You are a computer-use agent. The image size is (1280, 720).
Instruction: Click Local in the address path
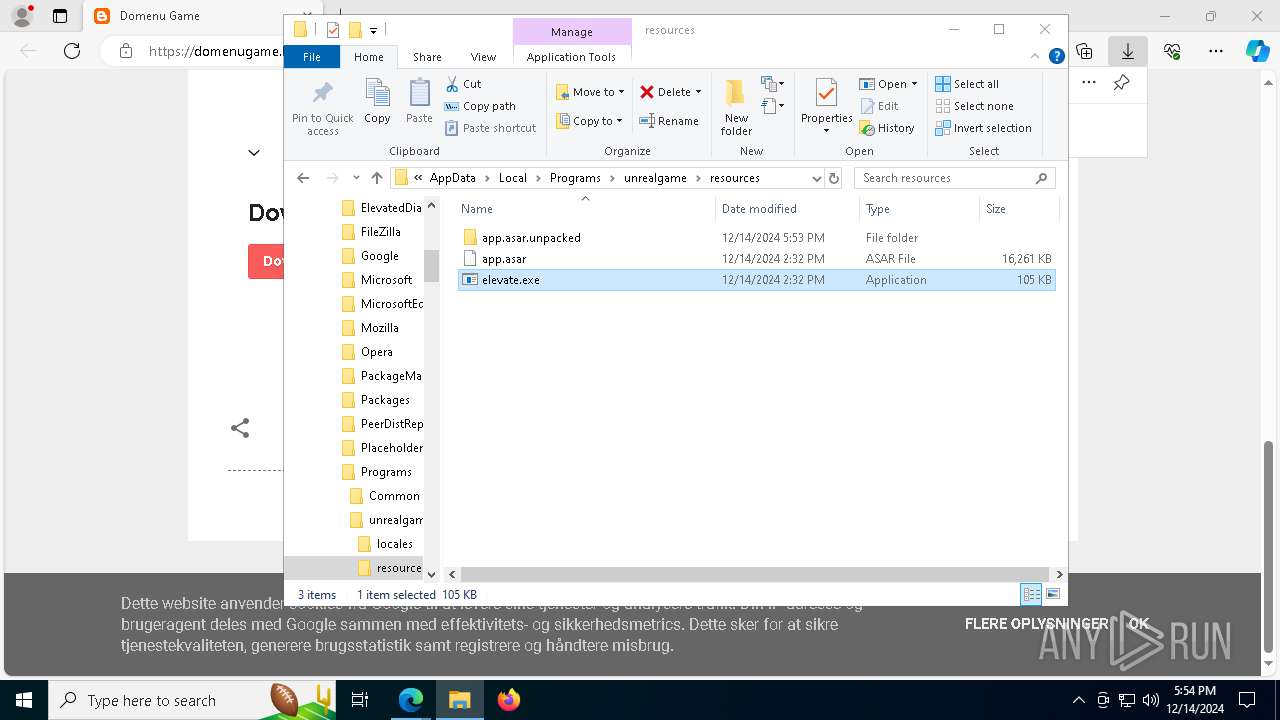[512, 178]
